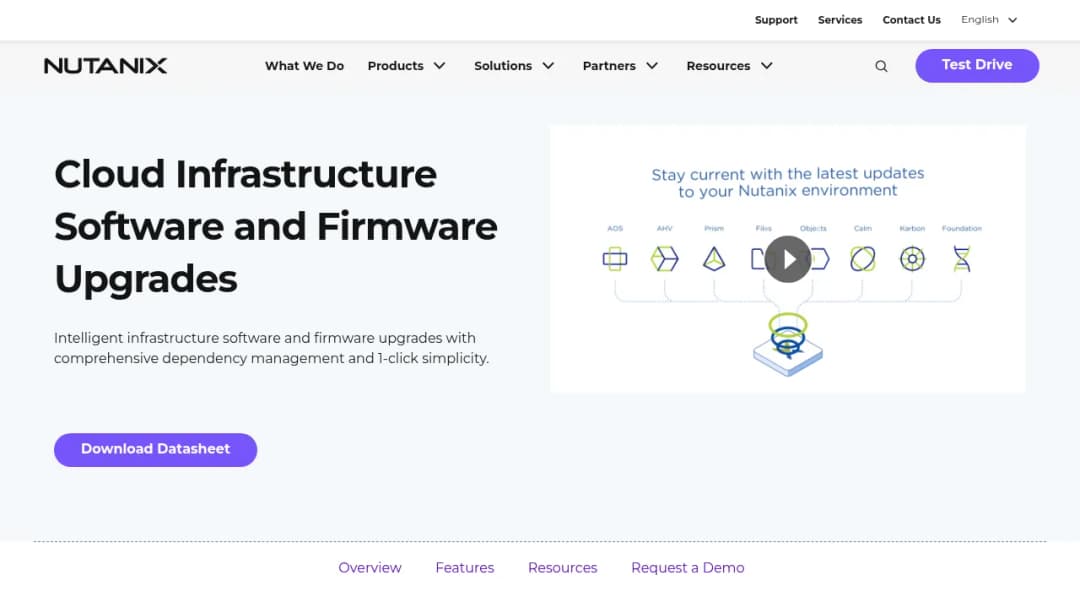Screen dimensions: 1080x608
Task: Open the Support link
Action: (776, 20)
